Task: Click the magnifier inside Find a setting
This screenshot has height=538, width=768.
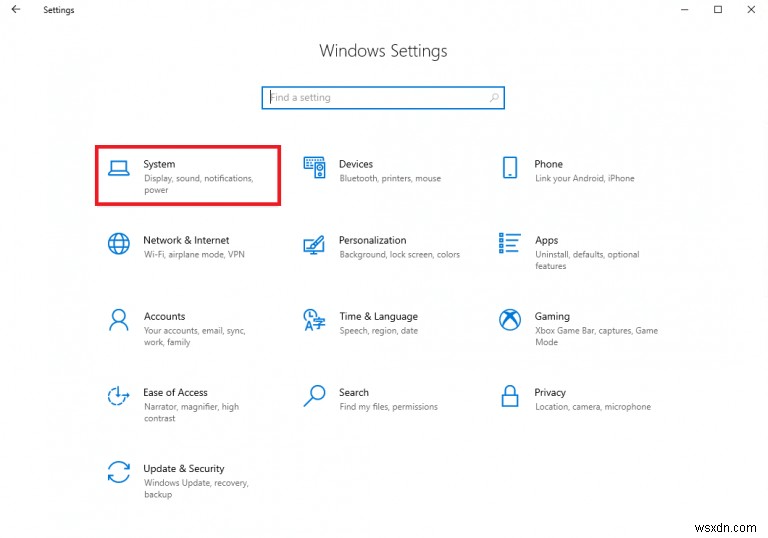Action: (495, 98)
